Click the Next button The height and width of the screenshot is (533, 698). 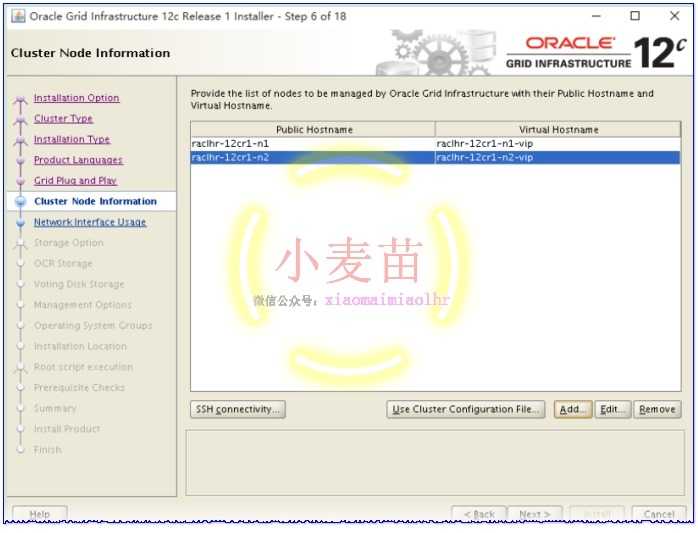[535, 514]
